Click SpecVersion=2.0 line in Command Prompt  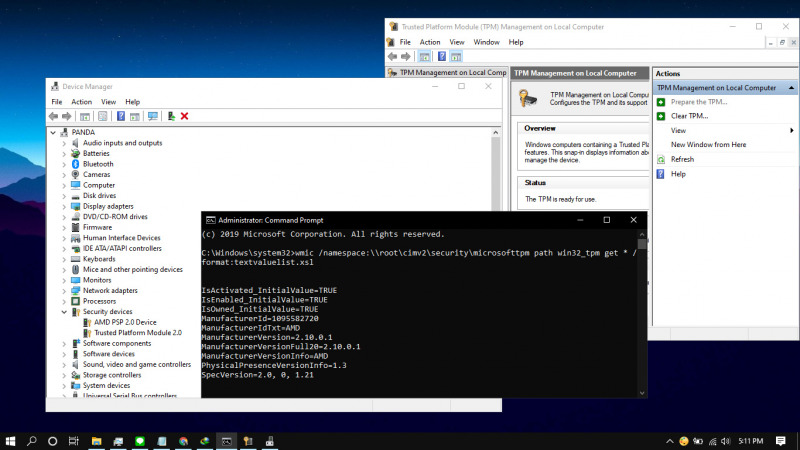coord(258,375)
